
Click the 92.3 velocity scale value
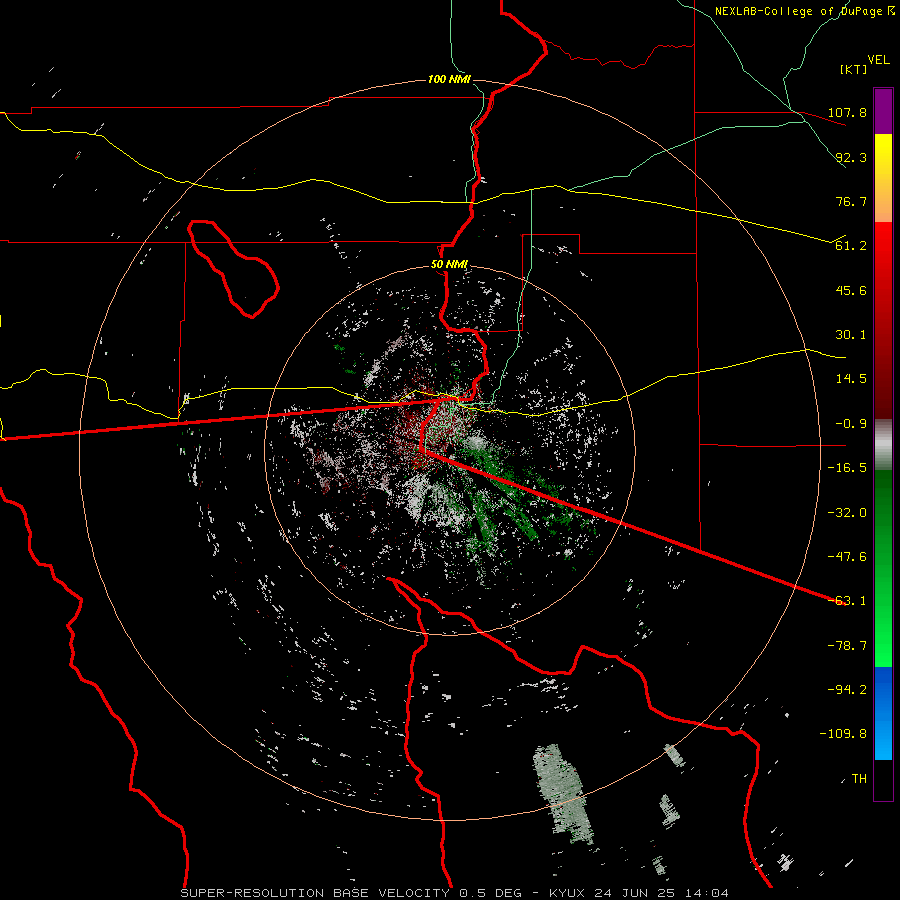[x=851, y=157]
